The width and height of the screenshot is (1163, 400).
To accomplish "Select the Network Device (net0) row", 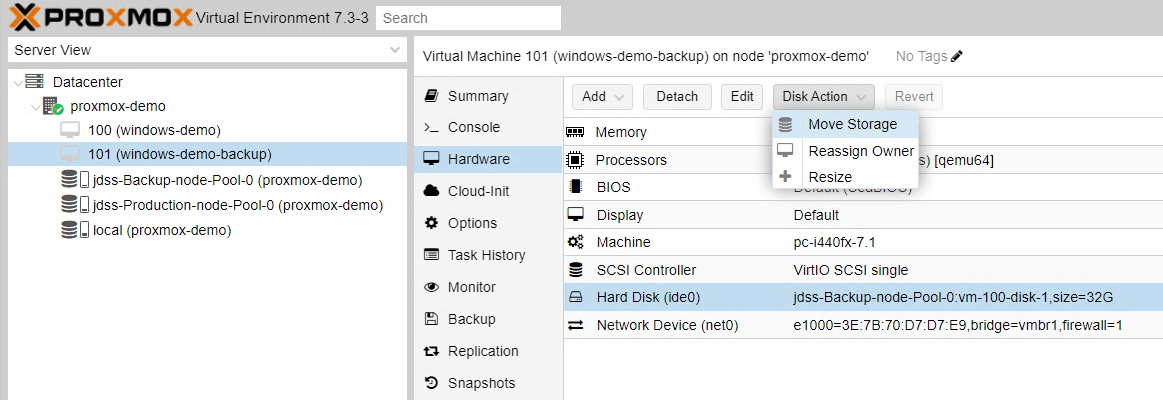I will coord(863,325).
